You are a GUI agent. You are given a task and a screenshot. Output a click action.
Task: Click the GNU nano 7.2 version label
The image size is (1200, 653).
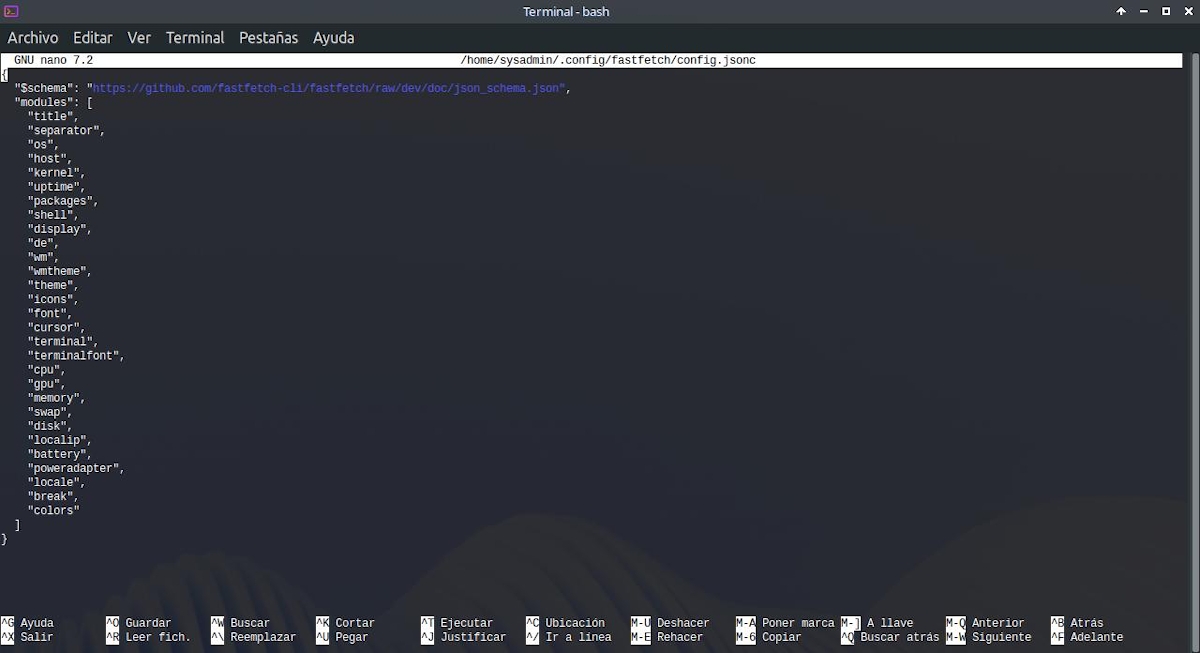click(53, 61)
